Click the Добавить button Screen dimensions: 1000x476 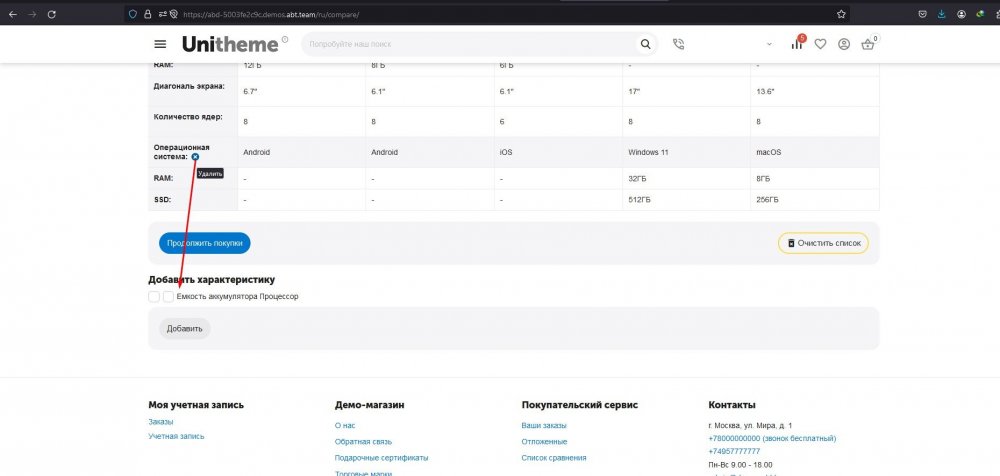[185, 329]
